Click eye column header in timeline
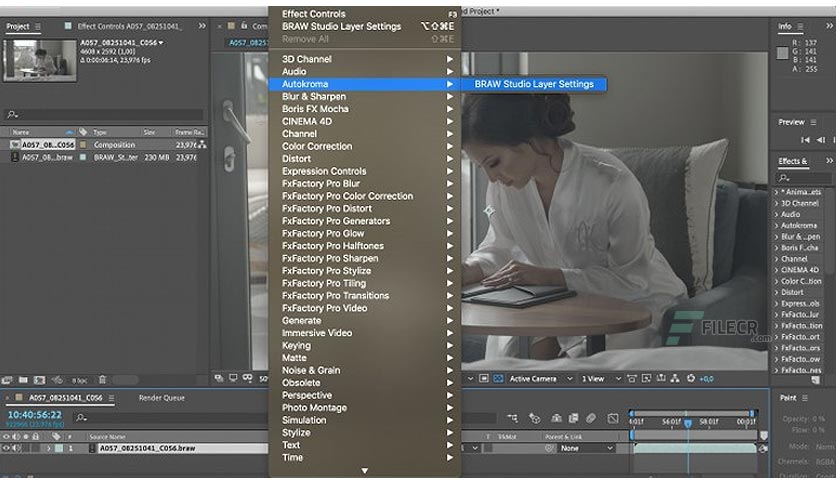 pos(6,437)
